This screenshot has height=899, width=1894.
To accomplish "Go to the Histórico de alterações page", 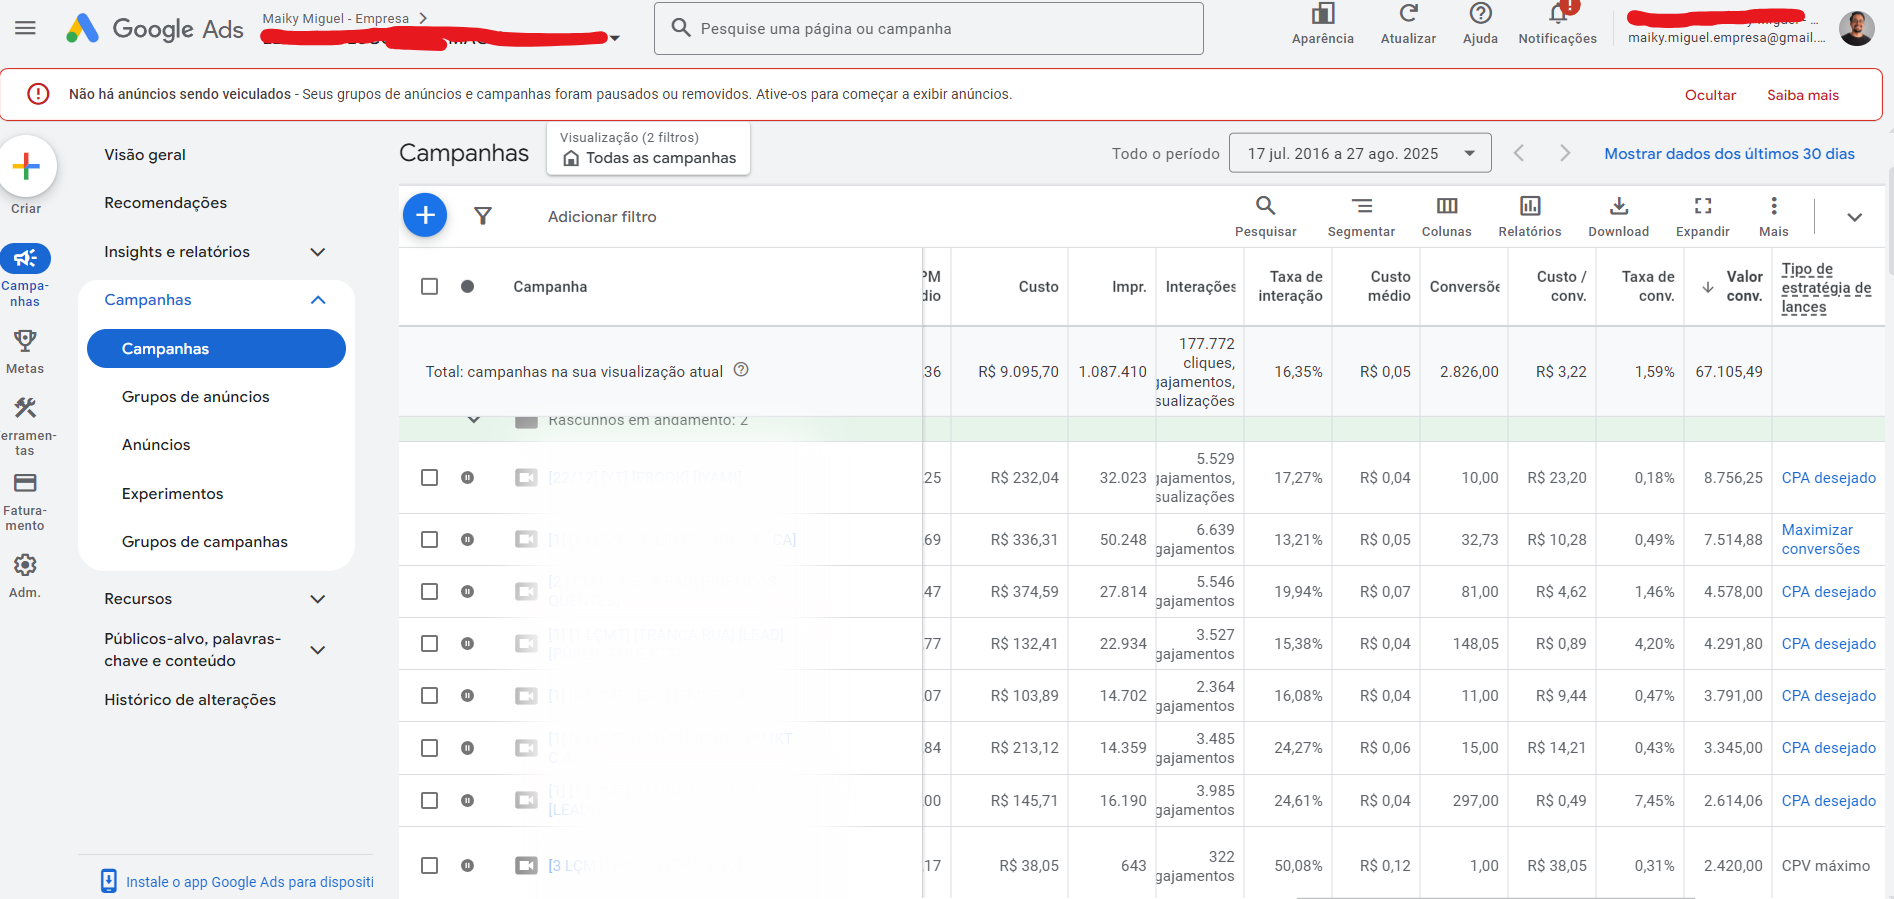I will click(190, 700).
